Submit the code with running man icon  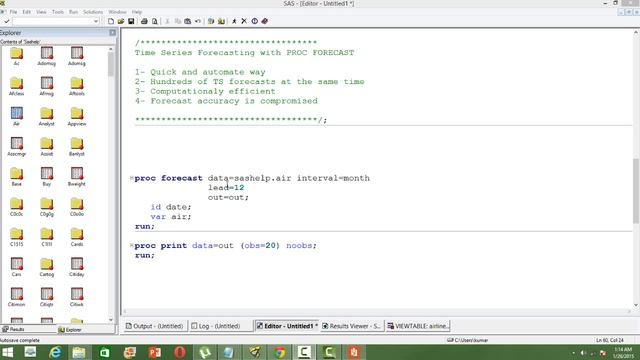tap(234, 21)
